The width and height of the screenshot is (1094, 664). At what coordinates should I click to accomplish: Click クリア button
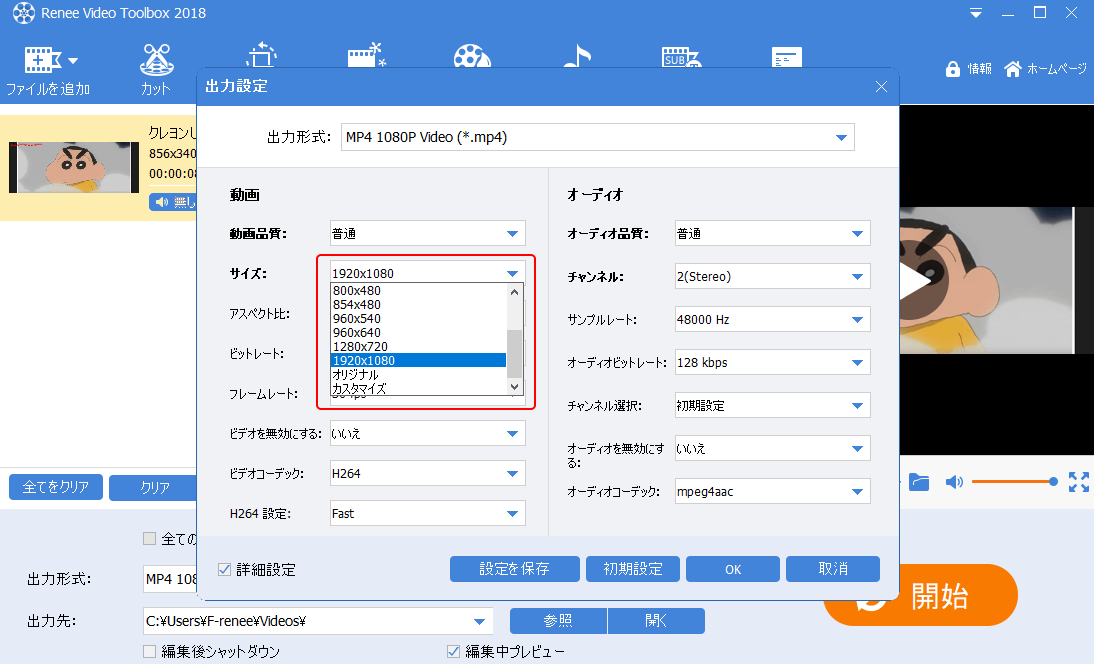coord(155,487)
